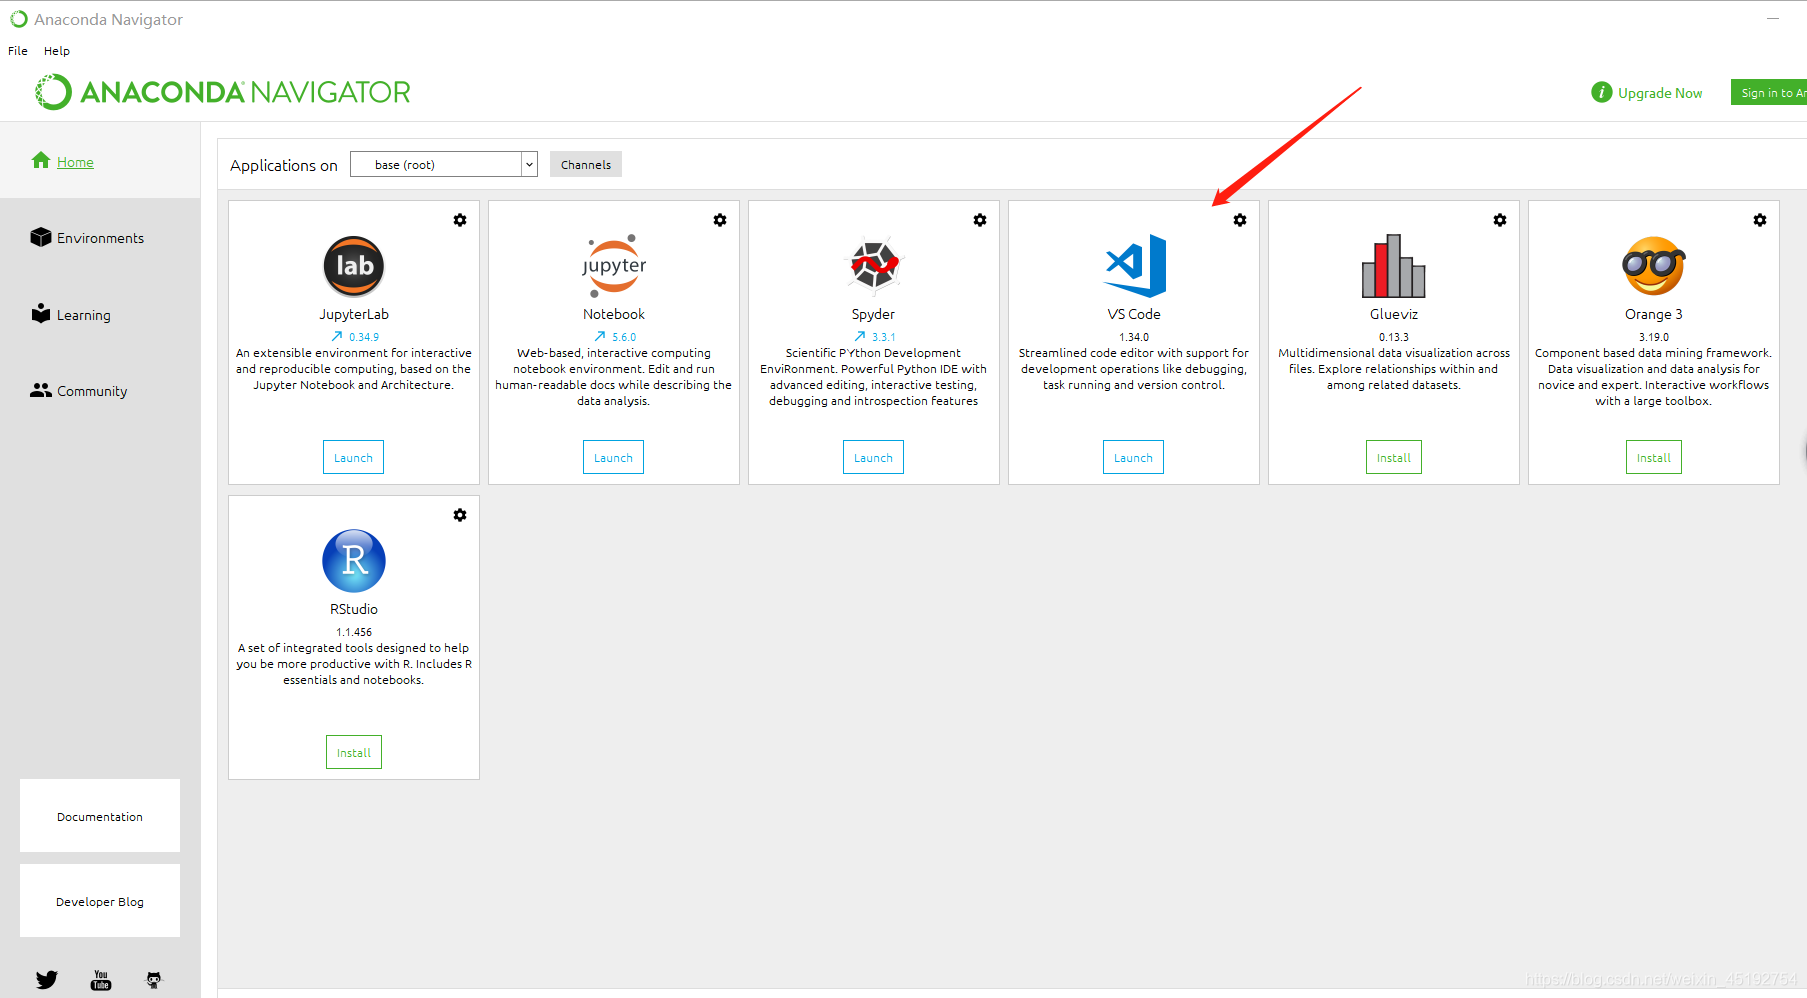Click the Learning sidebar icon
Screen dimensions: 1807x998
(x=41, y=313)
